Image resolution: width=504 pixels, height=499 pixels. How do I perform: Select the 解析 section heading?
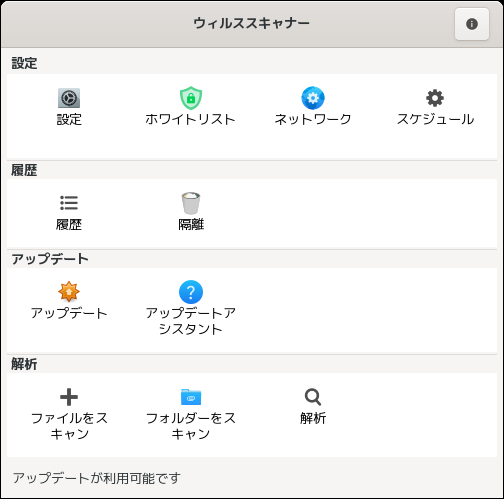pyautogui.click(x=24, y=364)
